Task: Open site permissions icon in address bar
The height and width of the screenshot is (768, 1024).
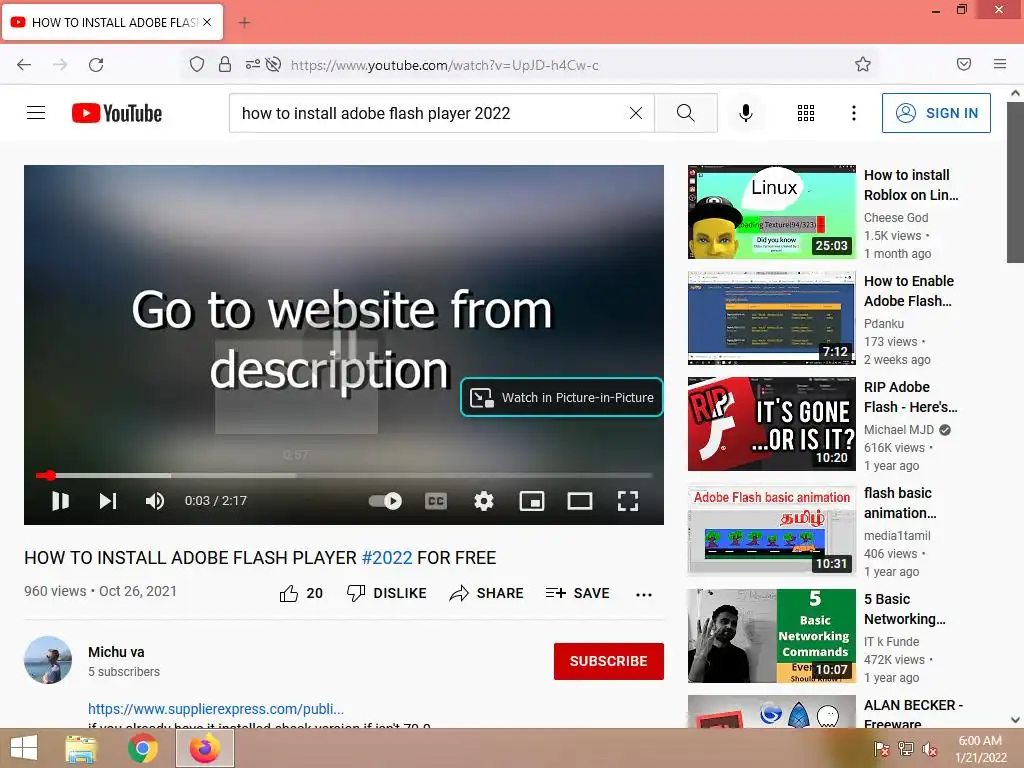Action: (x=252, y=64)
